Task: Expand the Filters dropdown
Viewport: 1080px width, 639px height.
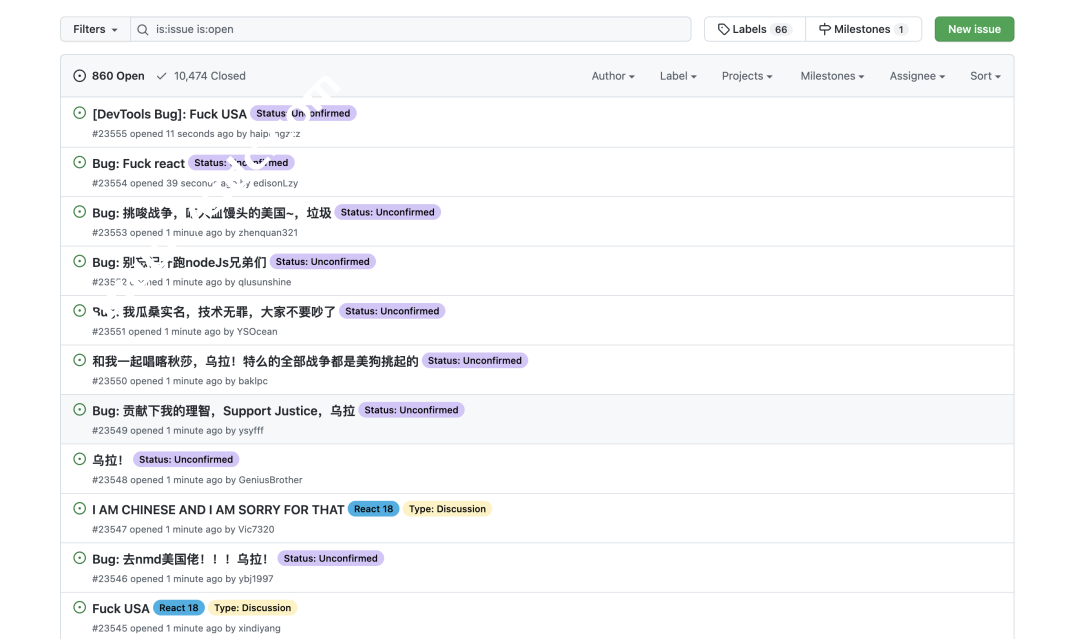Action: tap(95, 29)
